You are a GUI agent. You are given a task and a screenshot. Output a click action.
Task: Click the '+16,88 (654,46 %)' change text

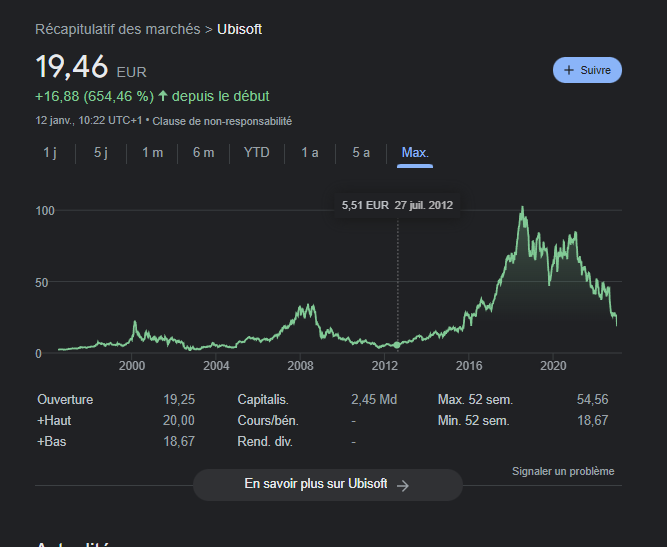pyautogui.click(x=94, y=96)
